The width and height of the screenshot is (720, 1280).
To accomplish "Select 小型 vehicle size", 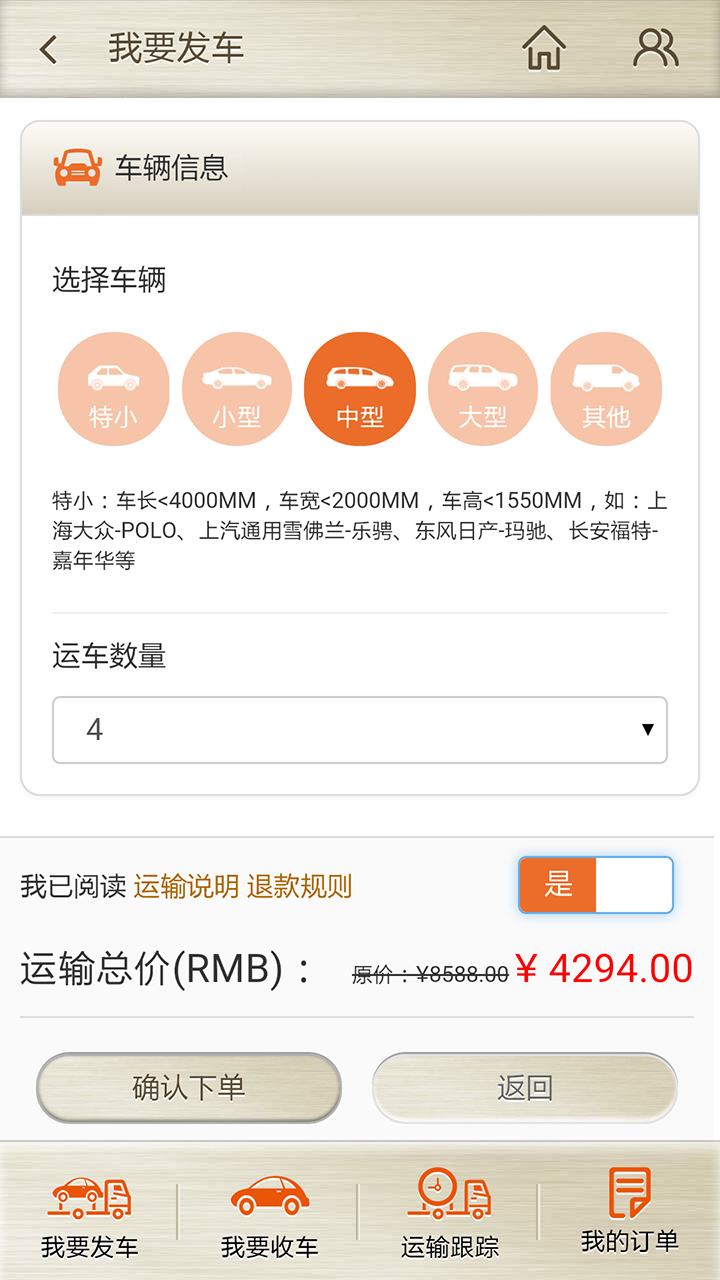I will (236, 389).
